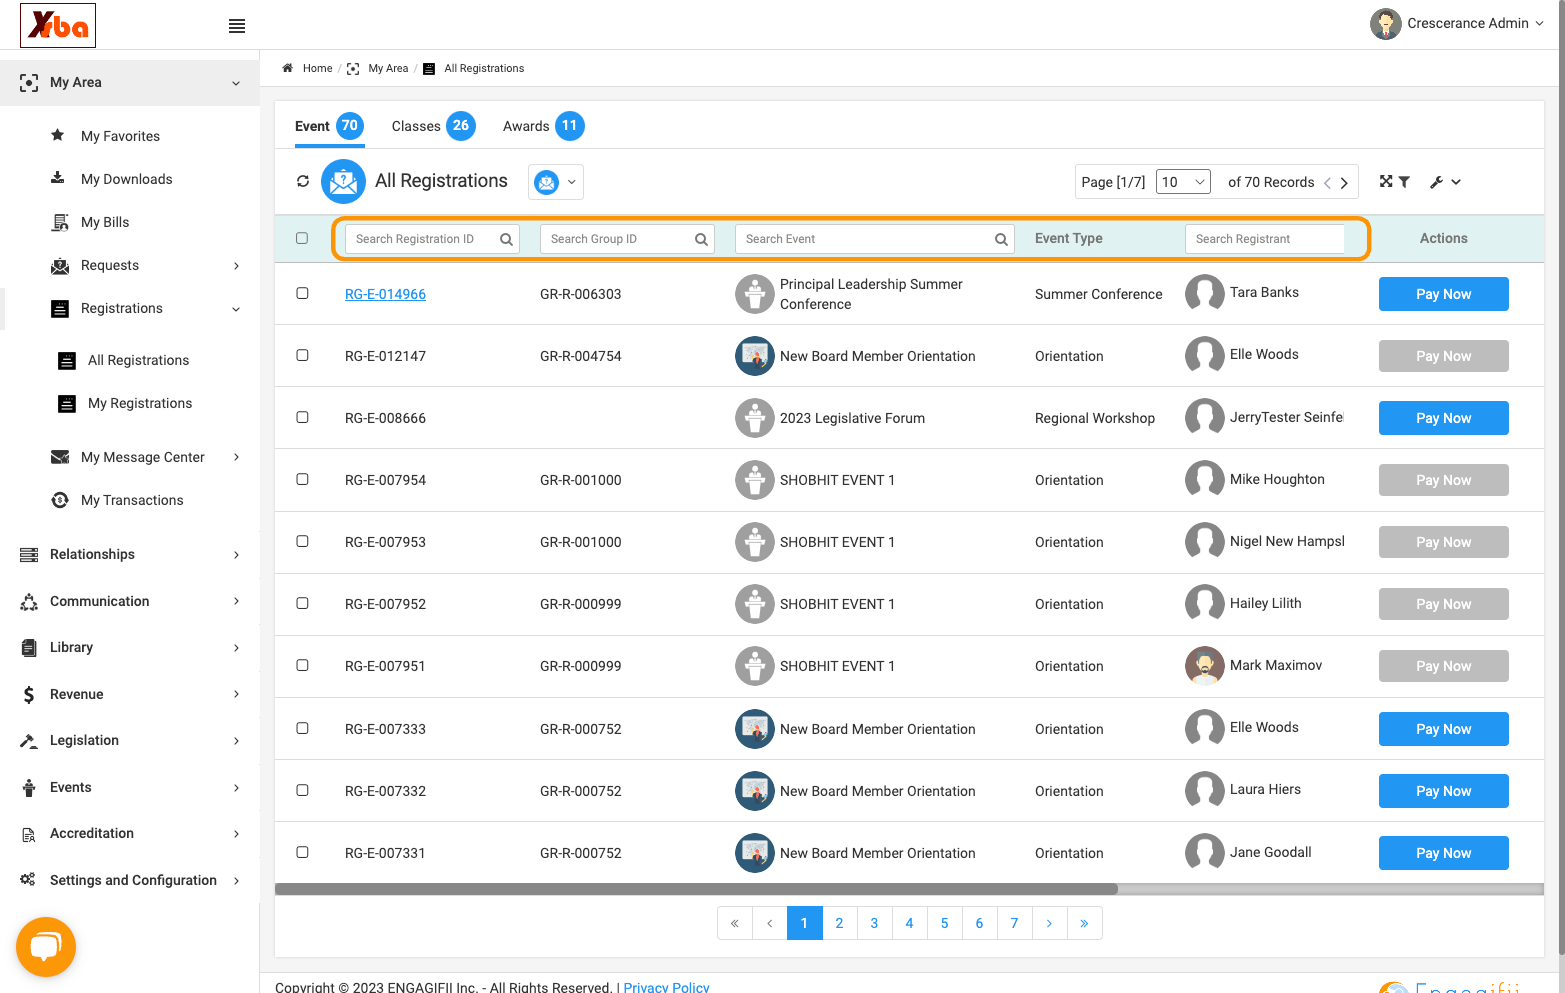Toggle the select-all checkbox in header
The width and height of the screenshot is (1565, 993).
tap(302, 238)
